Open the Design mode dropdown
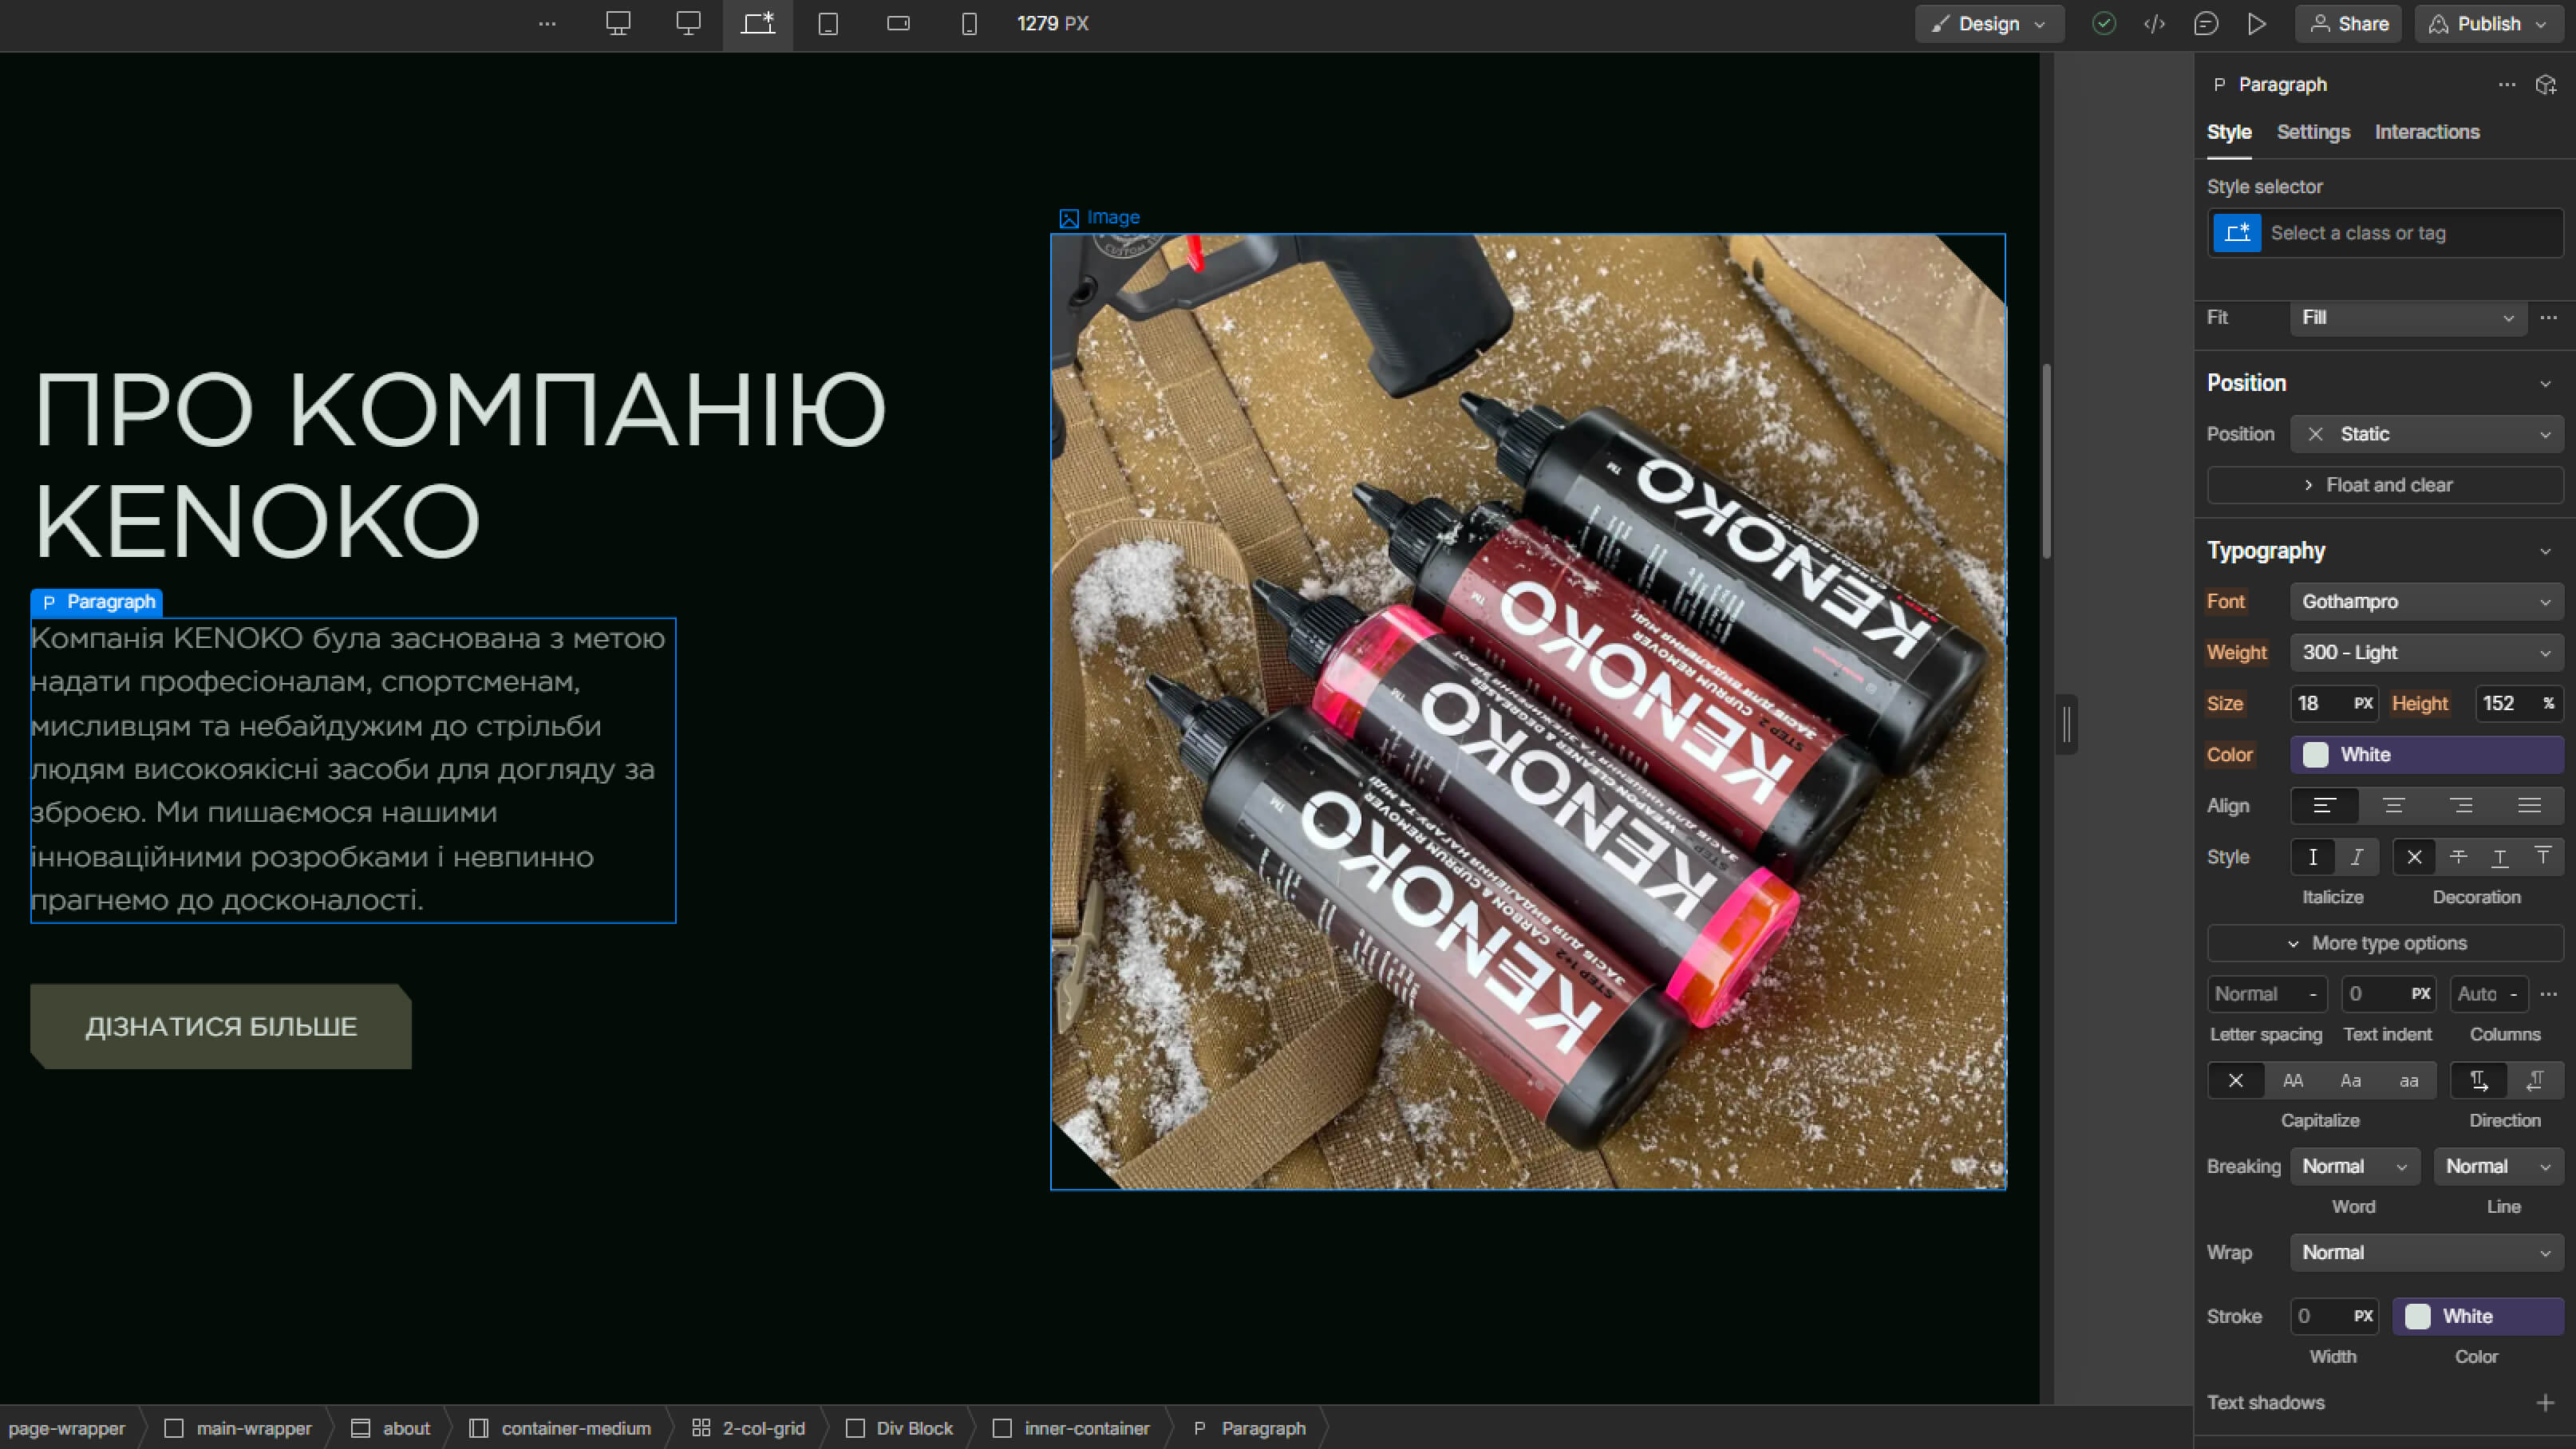 point(1989,24)
